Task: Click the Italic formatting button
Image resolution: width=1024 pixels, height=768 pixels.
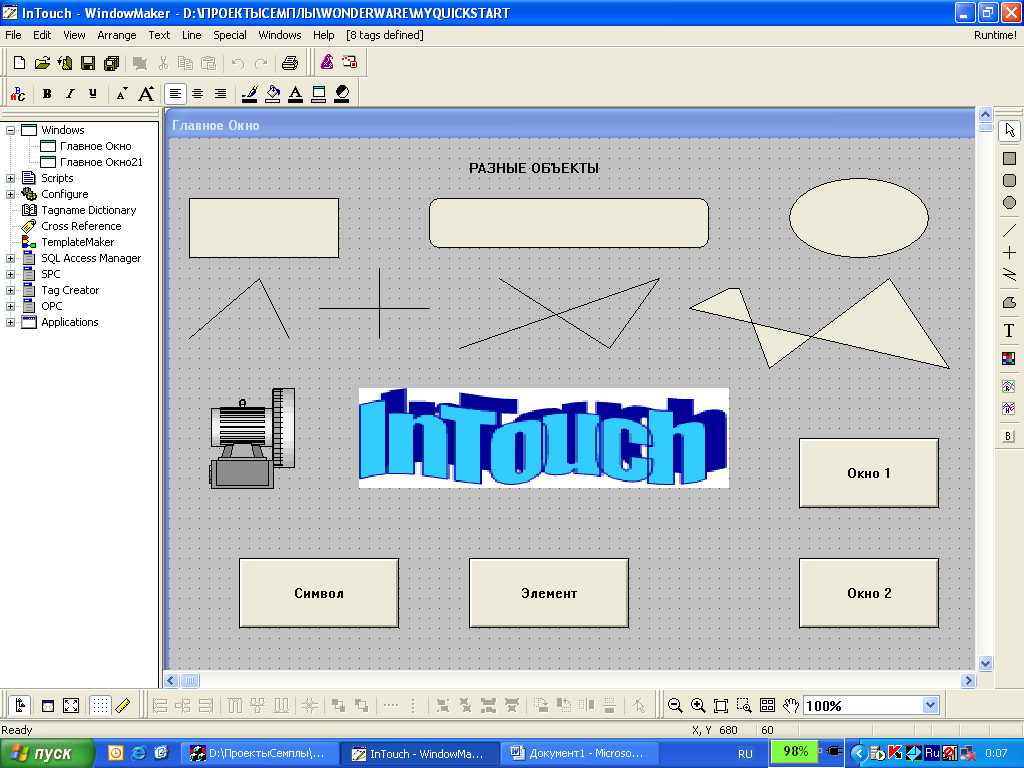Action: coord(70,94)
